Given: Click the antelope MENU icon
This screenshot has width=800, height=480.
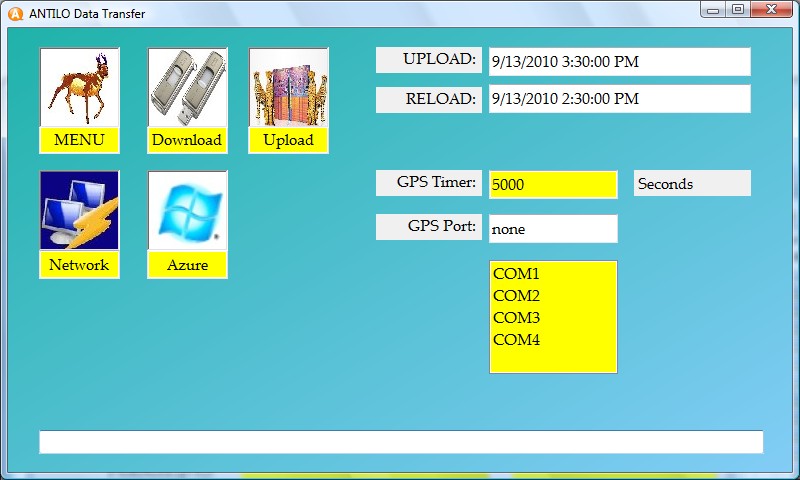Looking at the screenshot, I should [x=79, y=88].
